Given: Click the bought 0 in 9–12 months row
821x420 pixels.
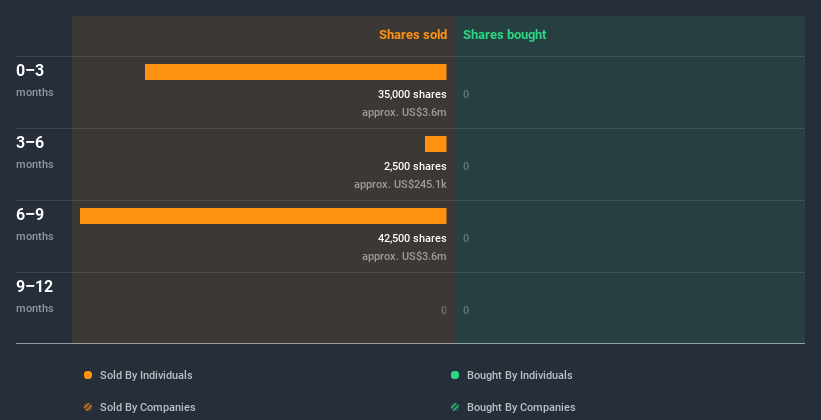Looking at the screenshot, I should [x=466, y=310].
